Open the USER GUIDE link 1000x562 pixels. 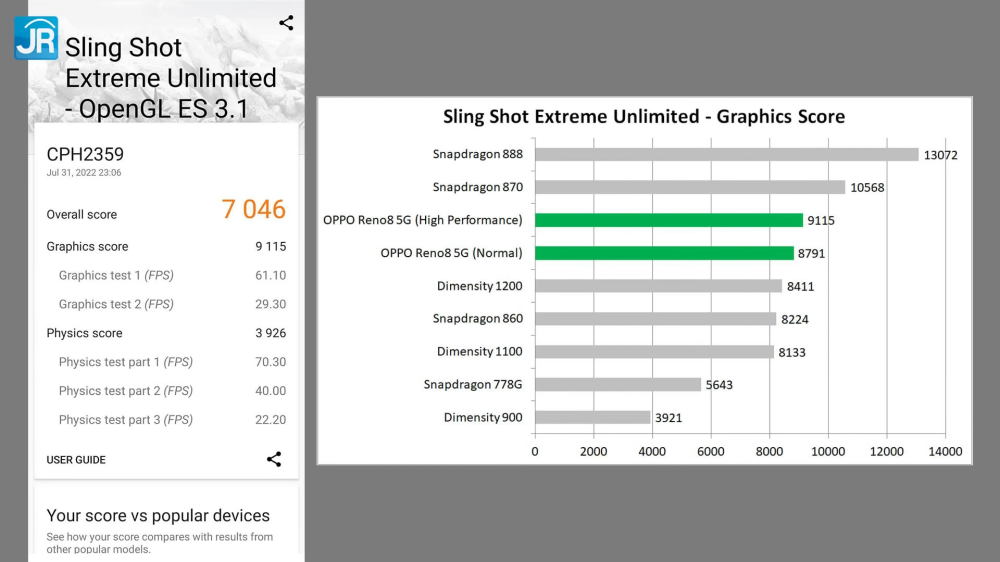point(76,460)
